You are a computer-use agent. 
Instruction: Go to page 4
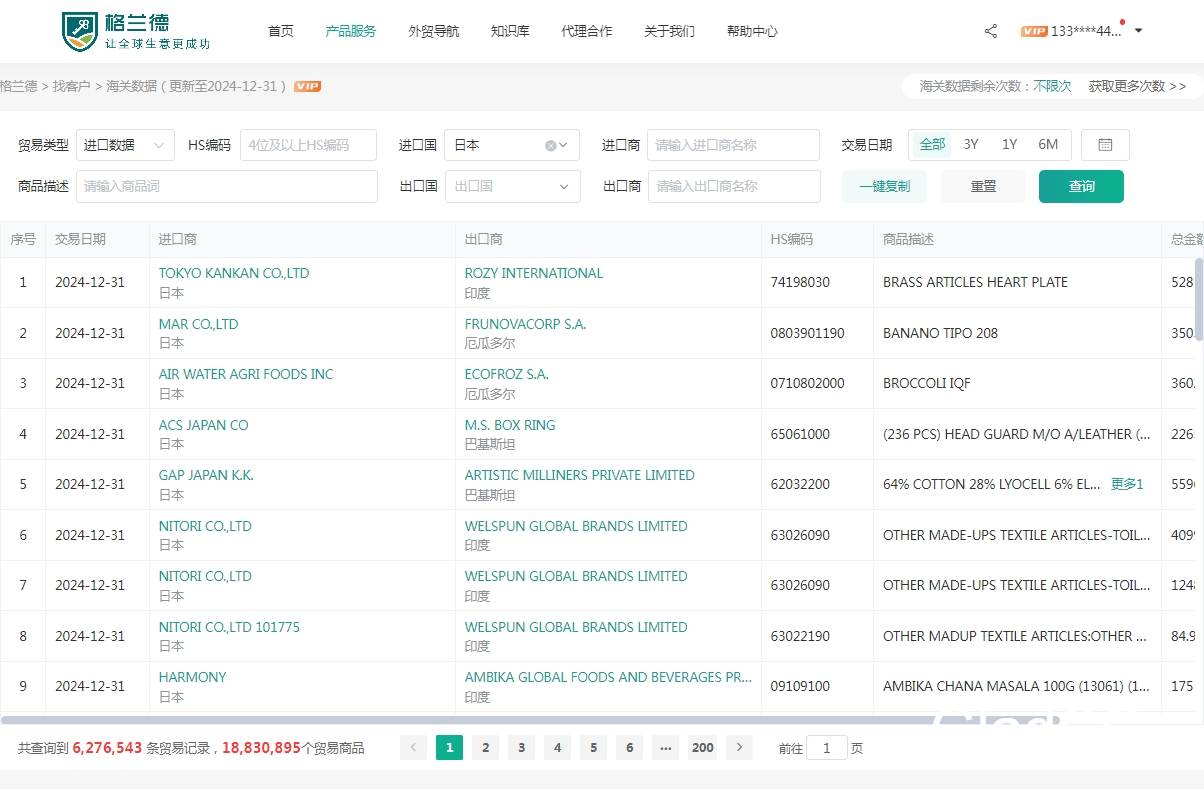[558, 747]
